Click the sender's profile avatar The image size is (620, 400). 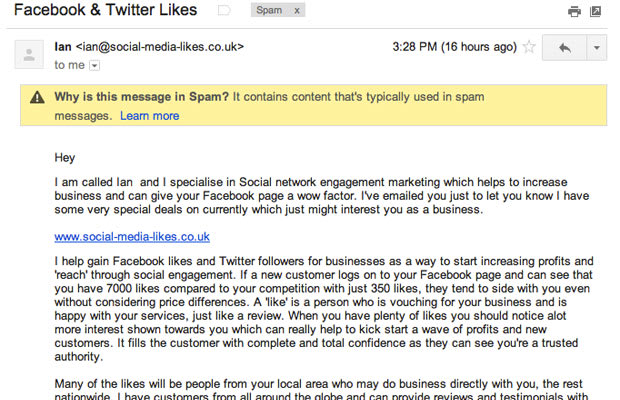tap(29, 54)
